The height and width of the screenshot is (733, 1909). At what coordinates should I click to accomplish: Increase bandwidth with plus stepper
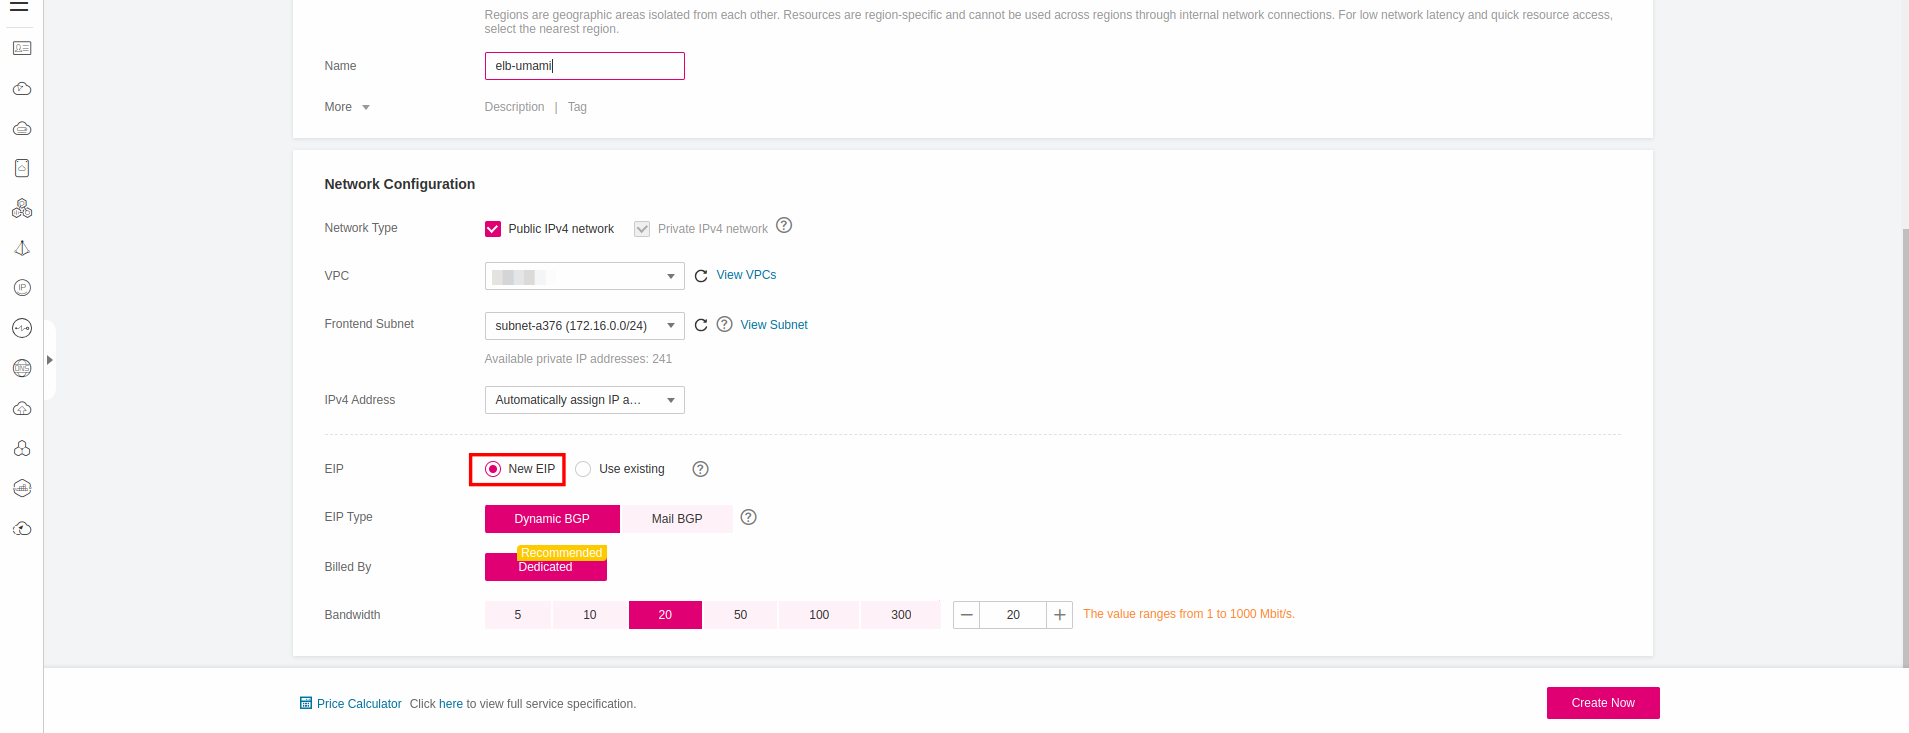pos(1059,615)
